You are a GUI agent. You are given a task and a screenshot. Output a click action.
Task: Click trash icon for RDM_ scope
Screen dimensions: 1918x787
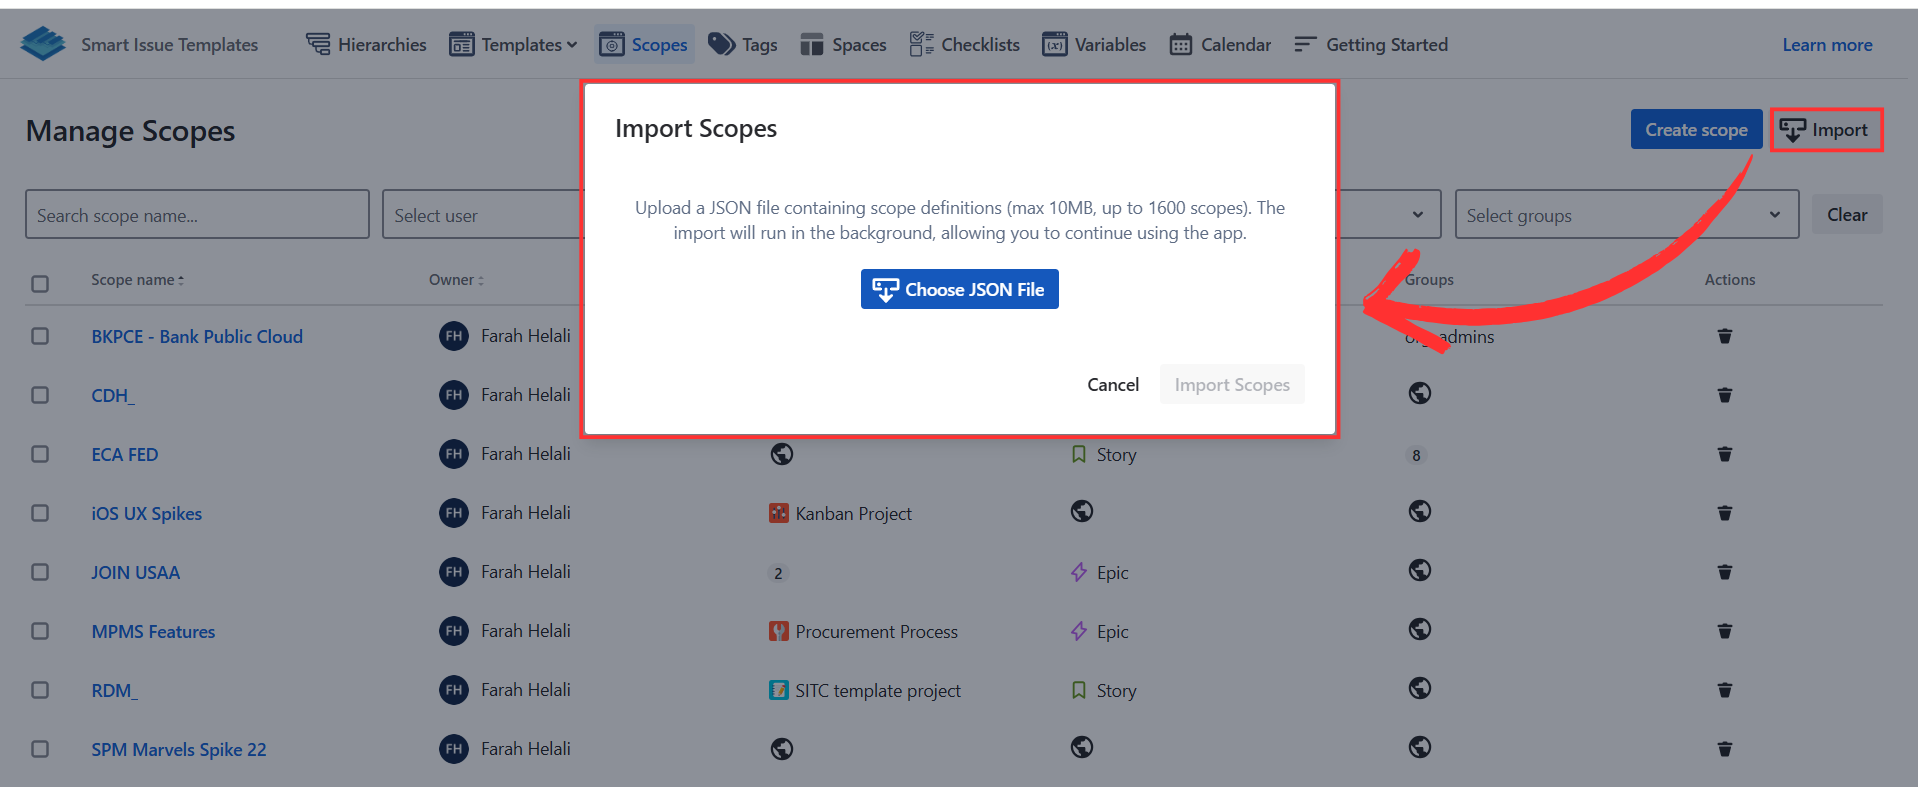click(1724, 690)
